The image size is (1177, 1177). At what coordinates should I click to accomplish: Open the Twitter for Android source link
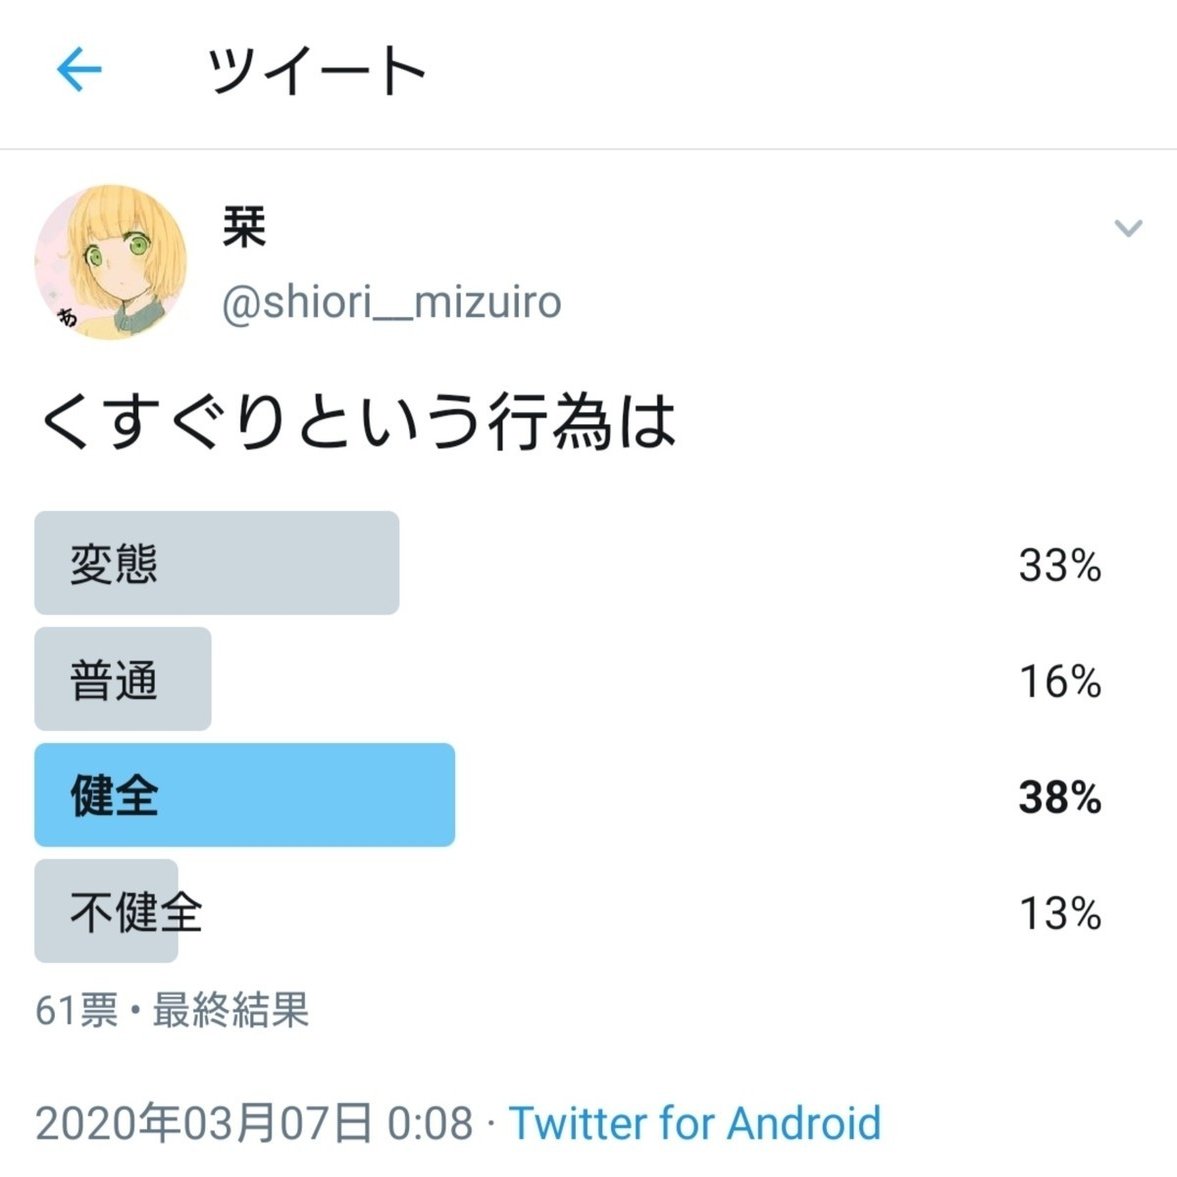(x=693, y=1122)
